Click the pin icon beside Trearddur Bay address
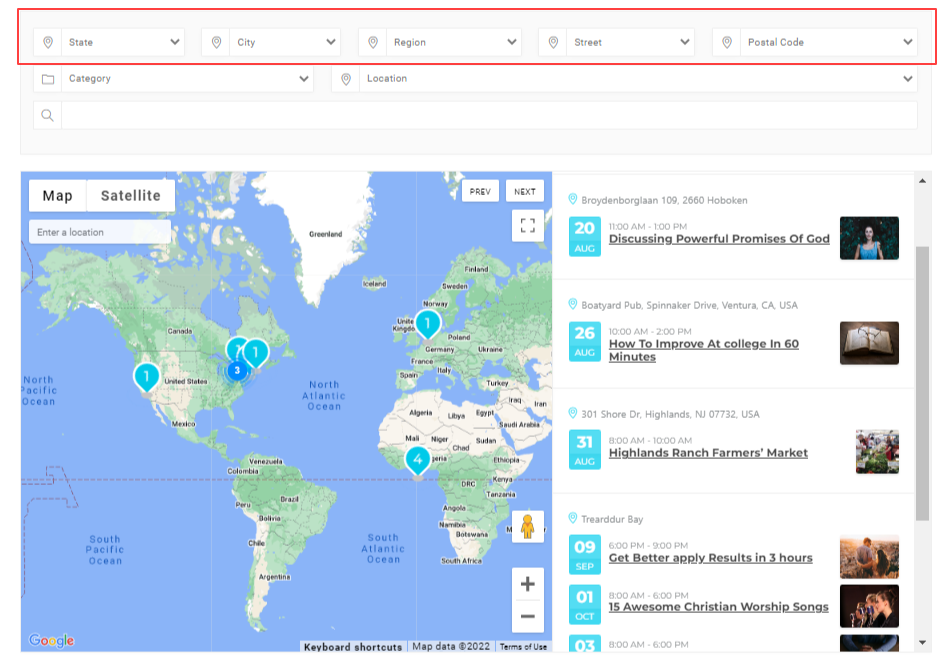Image resolution: width=949 pixels, height=670 pixels. (x=573, y=519)
